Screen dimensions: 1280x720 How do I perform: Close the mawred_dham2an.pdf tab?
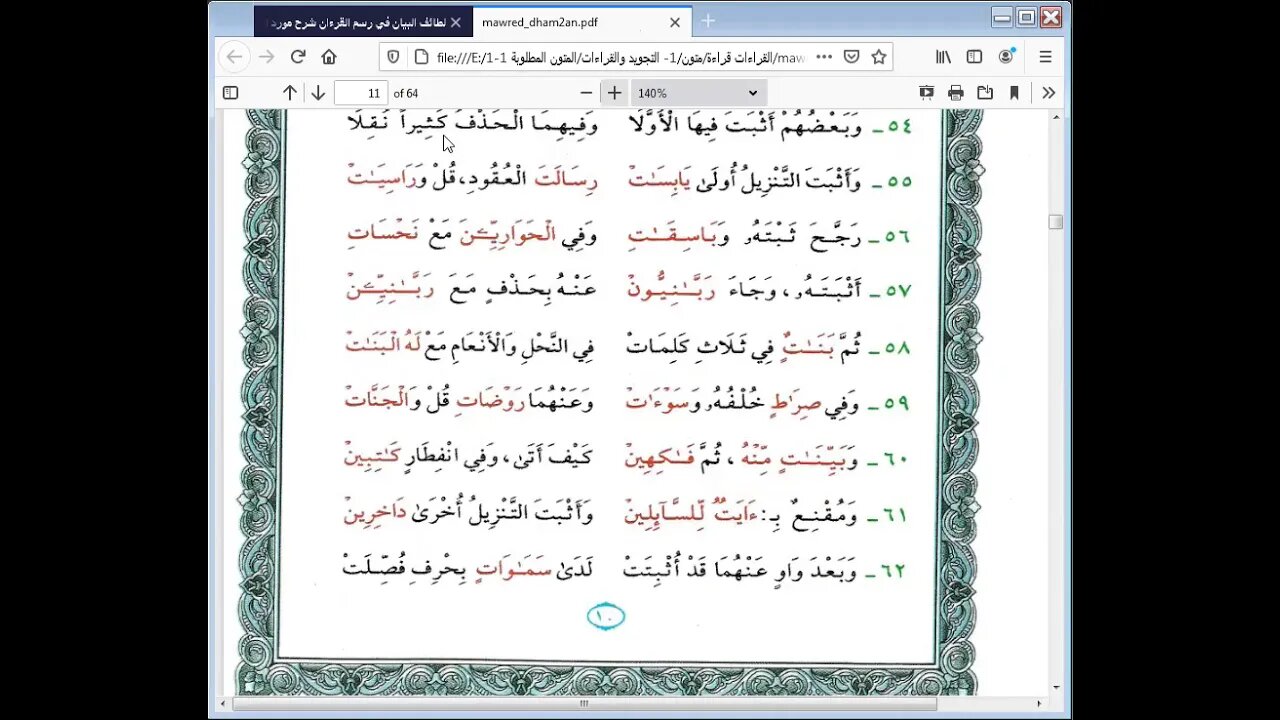tap(675, 22)
